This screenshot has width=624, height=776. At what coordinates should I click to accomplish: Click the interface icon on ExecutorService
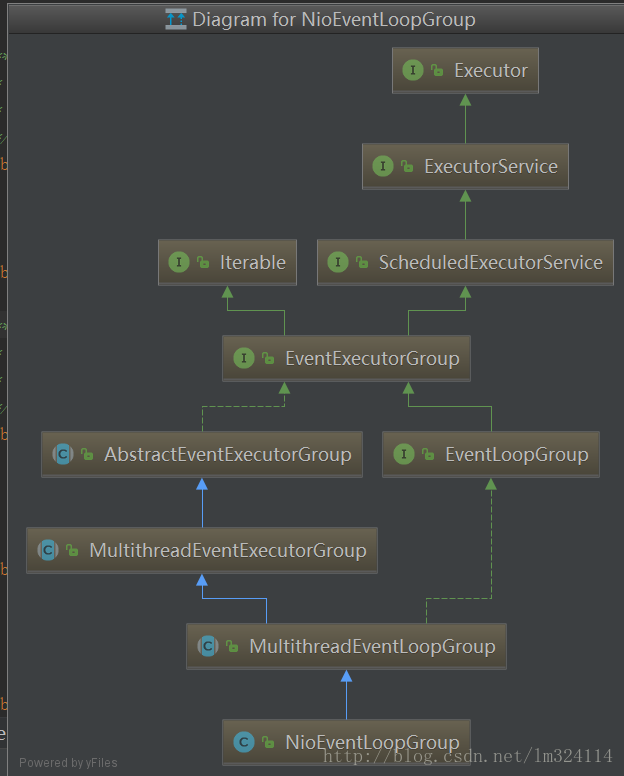pos(383,166)
